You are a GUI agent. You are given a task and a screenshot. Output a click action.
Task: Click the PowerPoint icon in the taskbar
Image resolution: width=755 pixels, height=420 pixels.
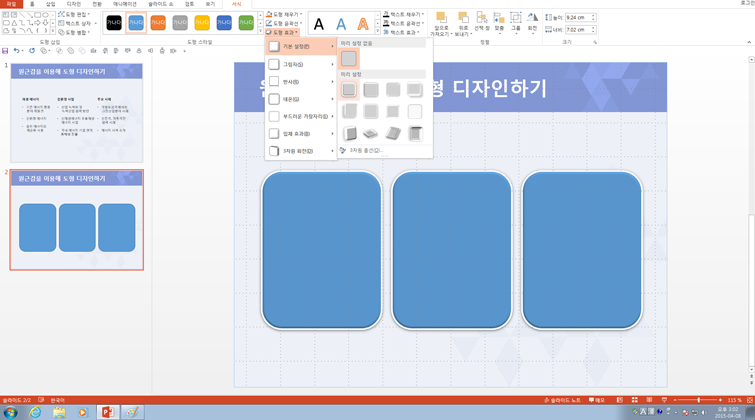108,412
